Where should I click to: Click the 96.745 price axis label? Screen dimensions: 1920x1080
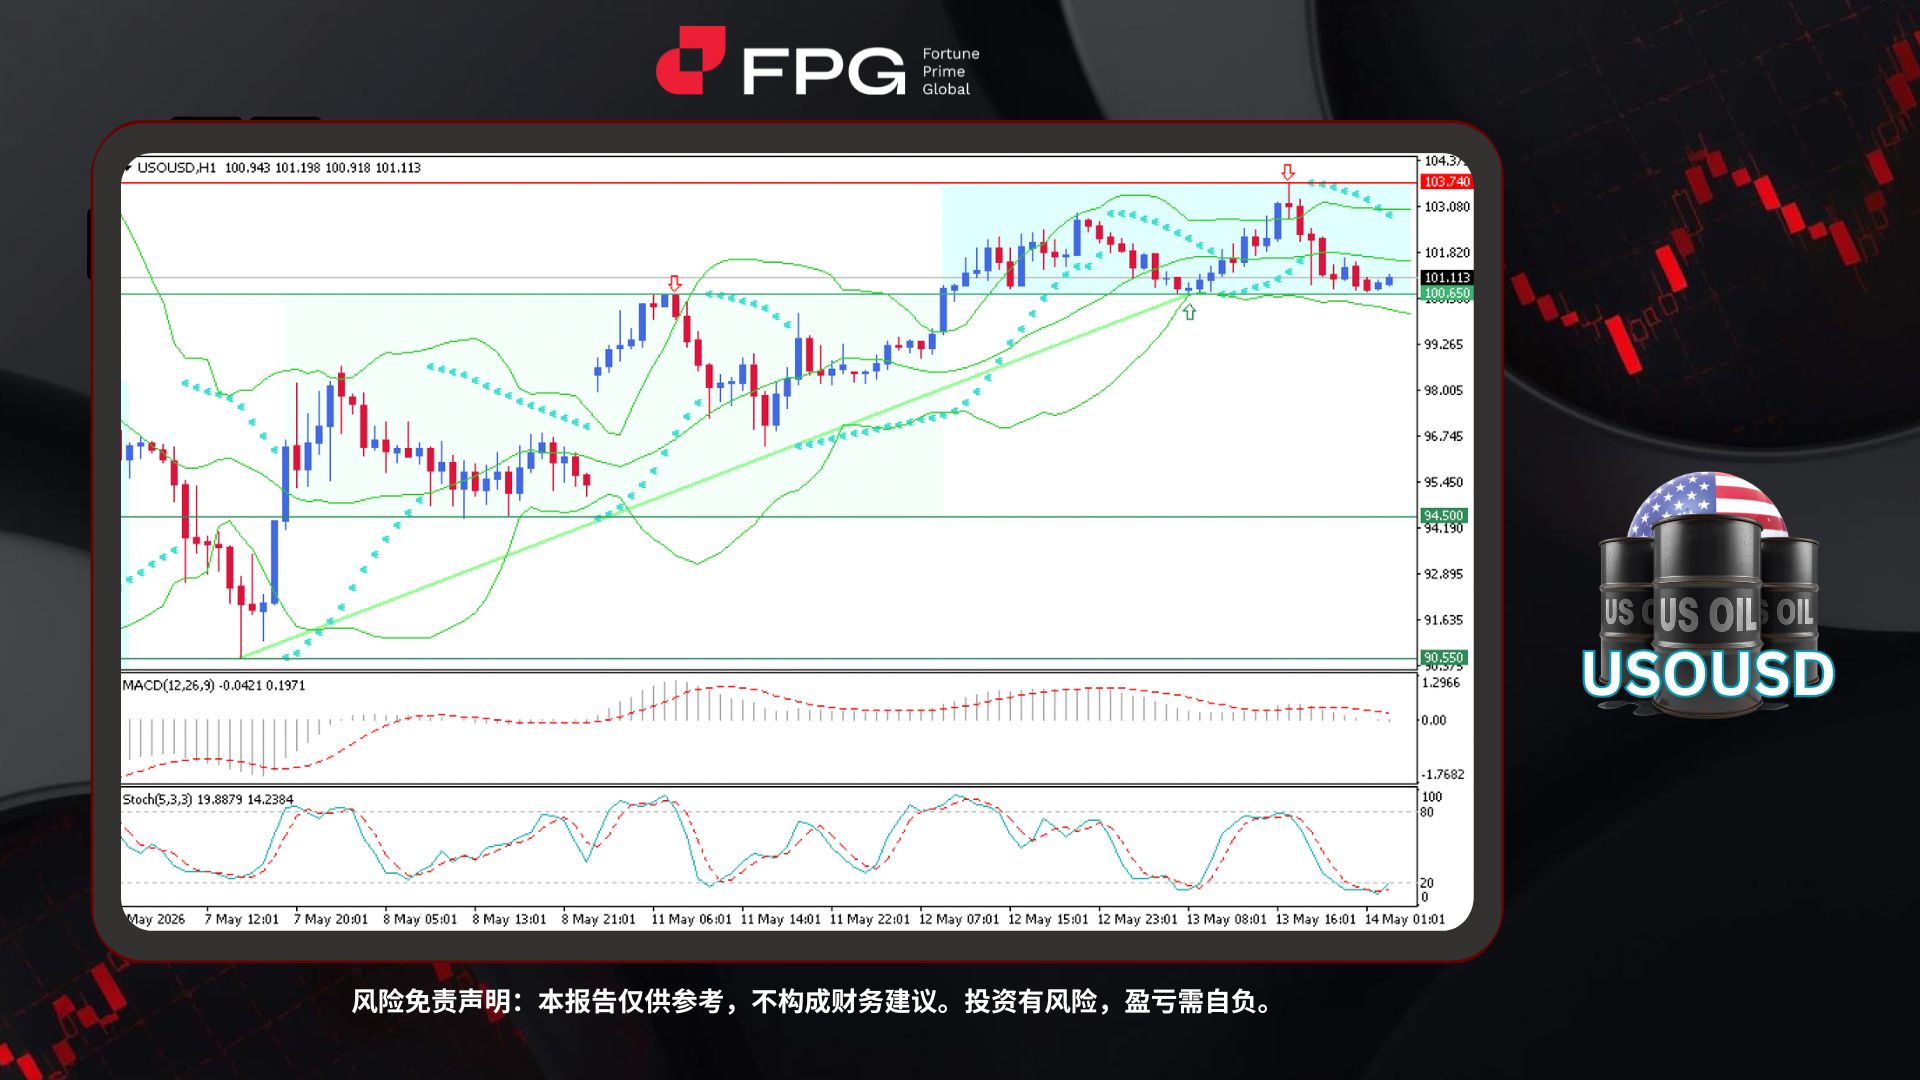[1443, 437]
